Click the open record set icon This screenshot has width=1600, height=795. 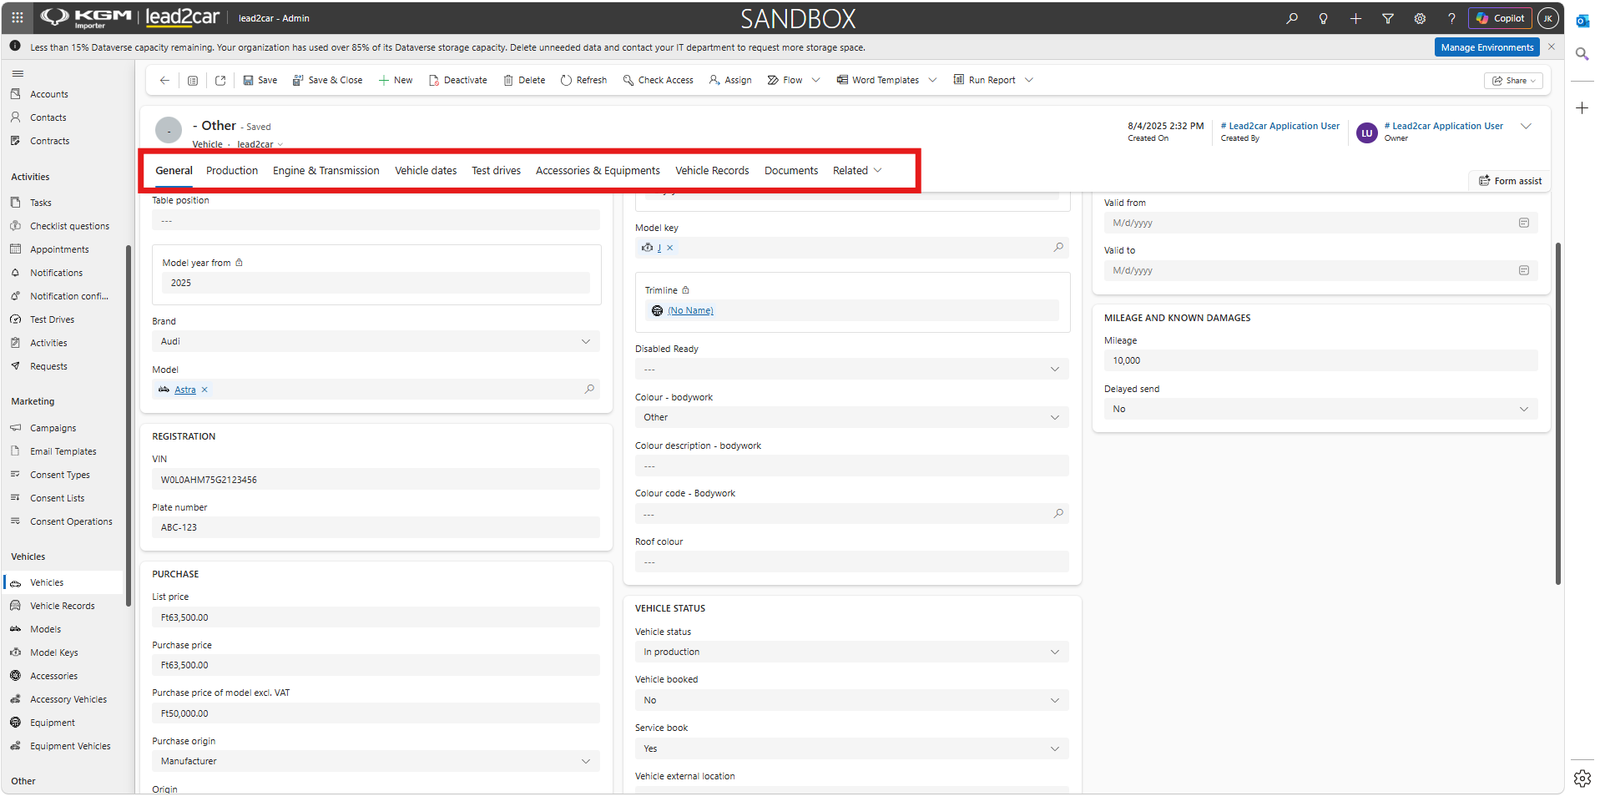(x=193, y=80)
